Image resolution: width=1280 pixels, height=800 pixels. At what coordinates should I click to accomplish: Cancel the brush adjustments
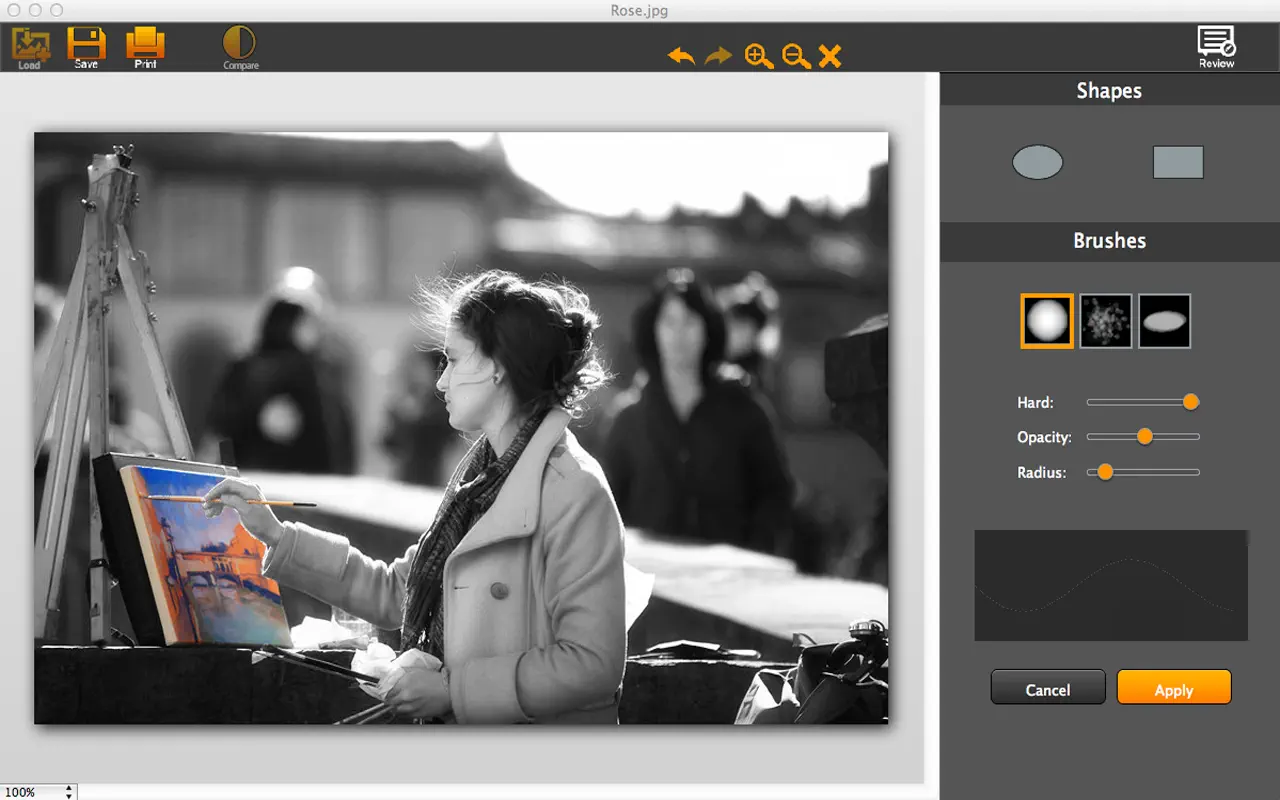coord(1048,687)
